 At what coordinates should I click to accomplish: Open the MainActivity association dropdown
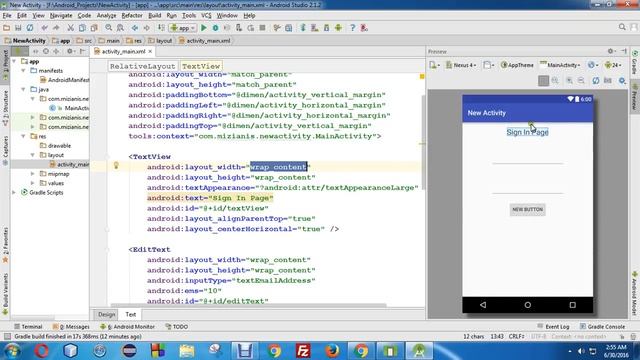[x=560, y=65]
